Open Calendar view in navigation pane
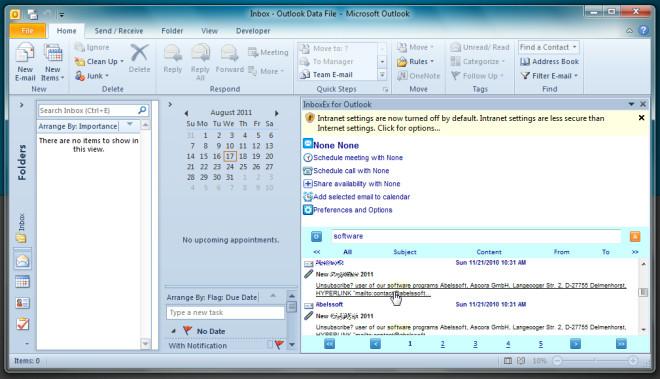 (x=22, y=282)
